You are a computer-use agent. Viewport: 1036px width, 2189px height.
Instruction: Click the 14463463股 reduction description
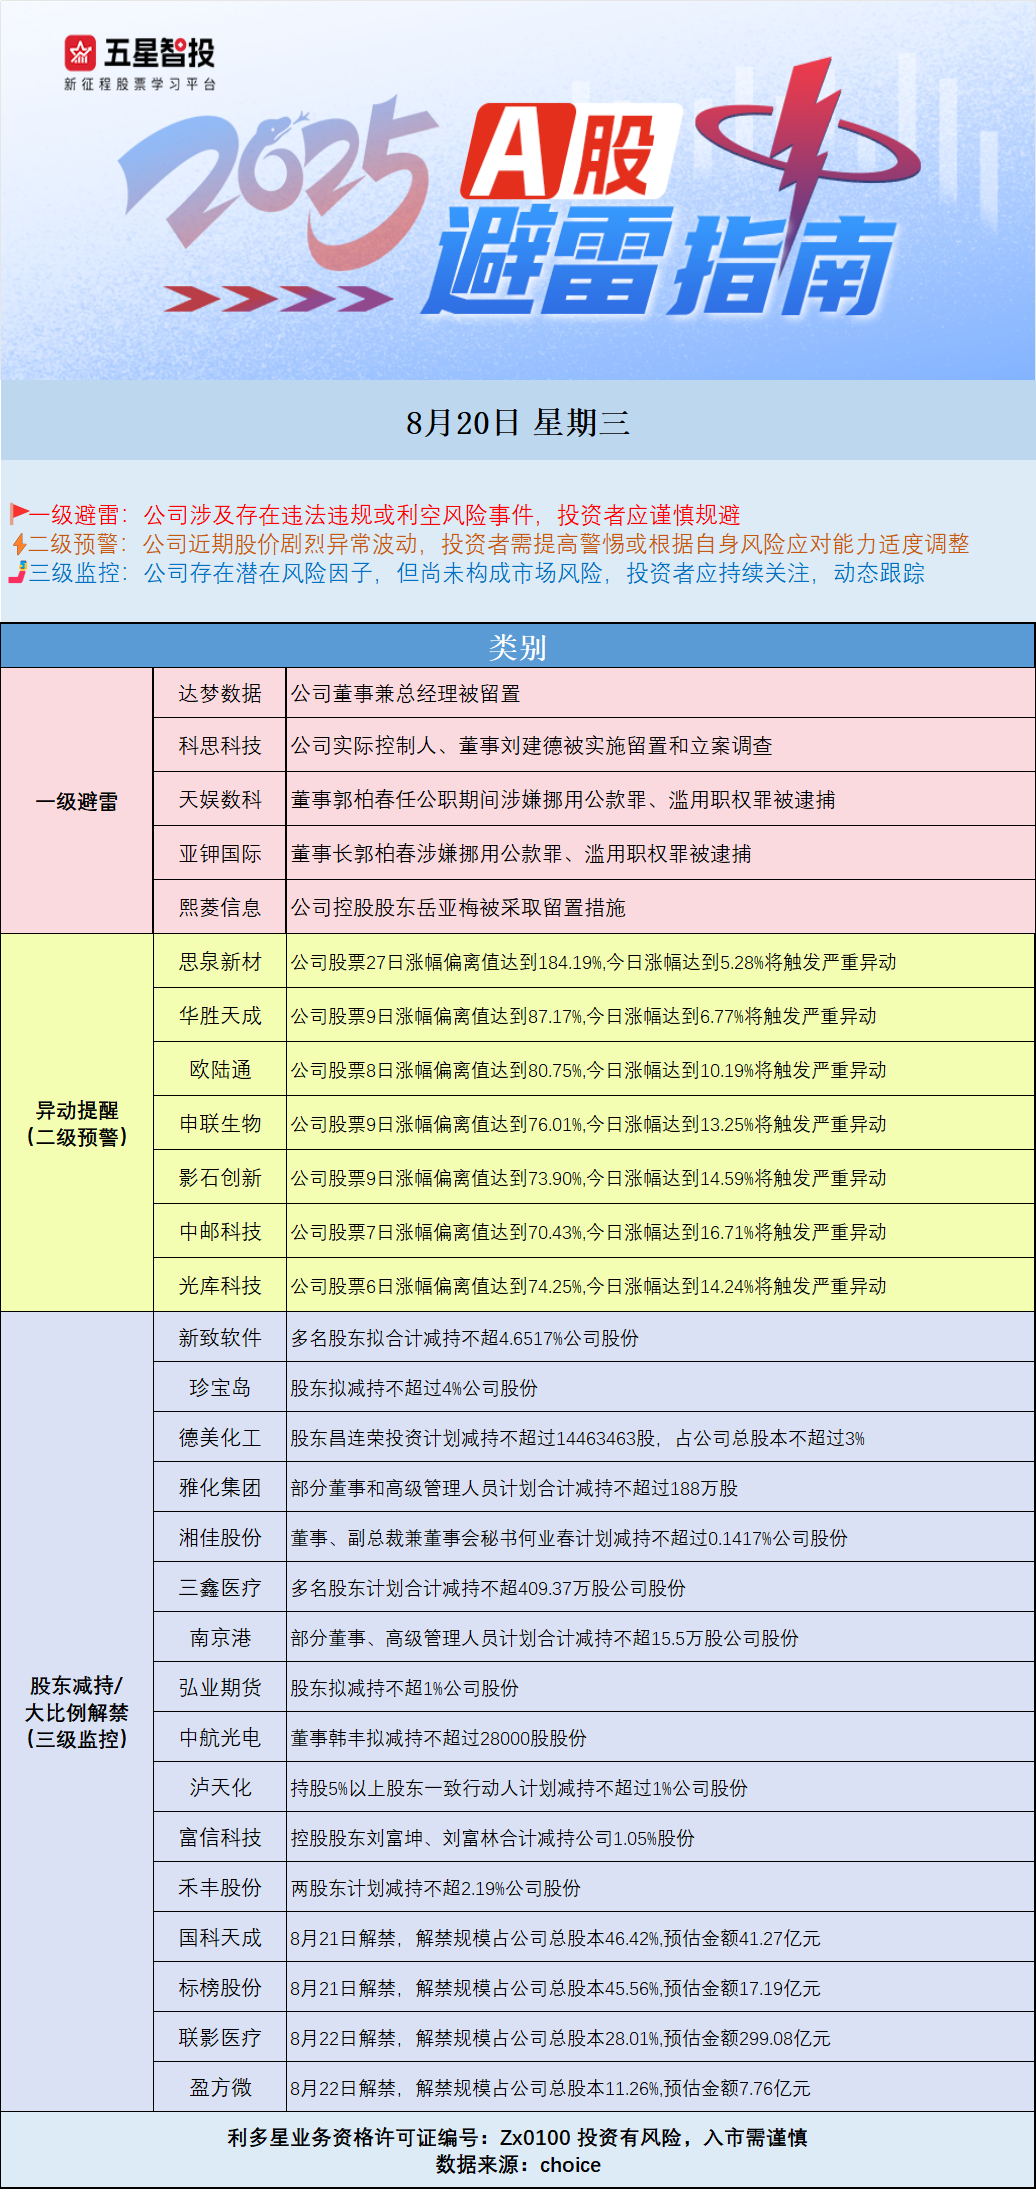(578, 1438)
